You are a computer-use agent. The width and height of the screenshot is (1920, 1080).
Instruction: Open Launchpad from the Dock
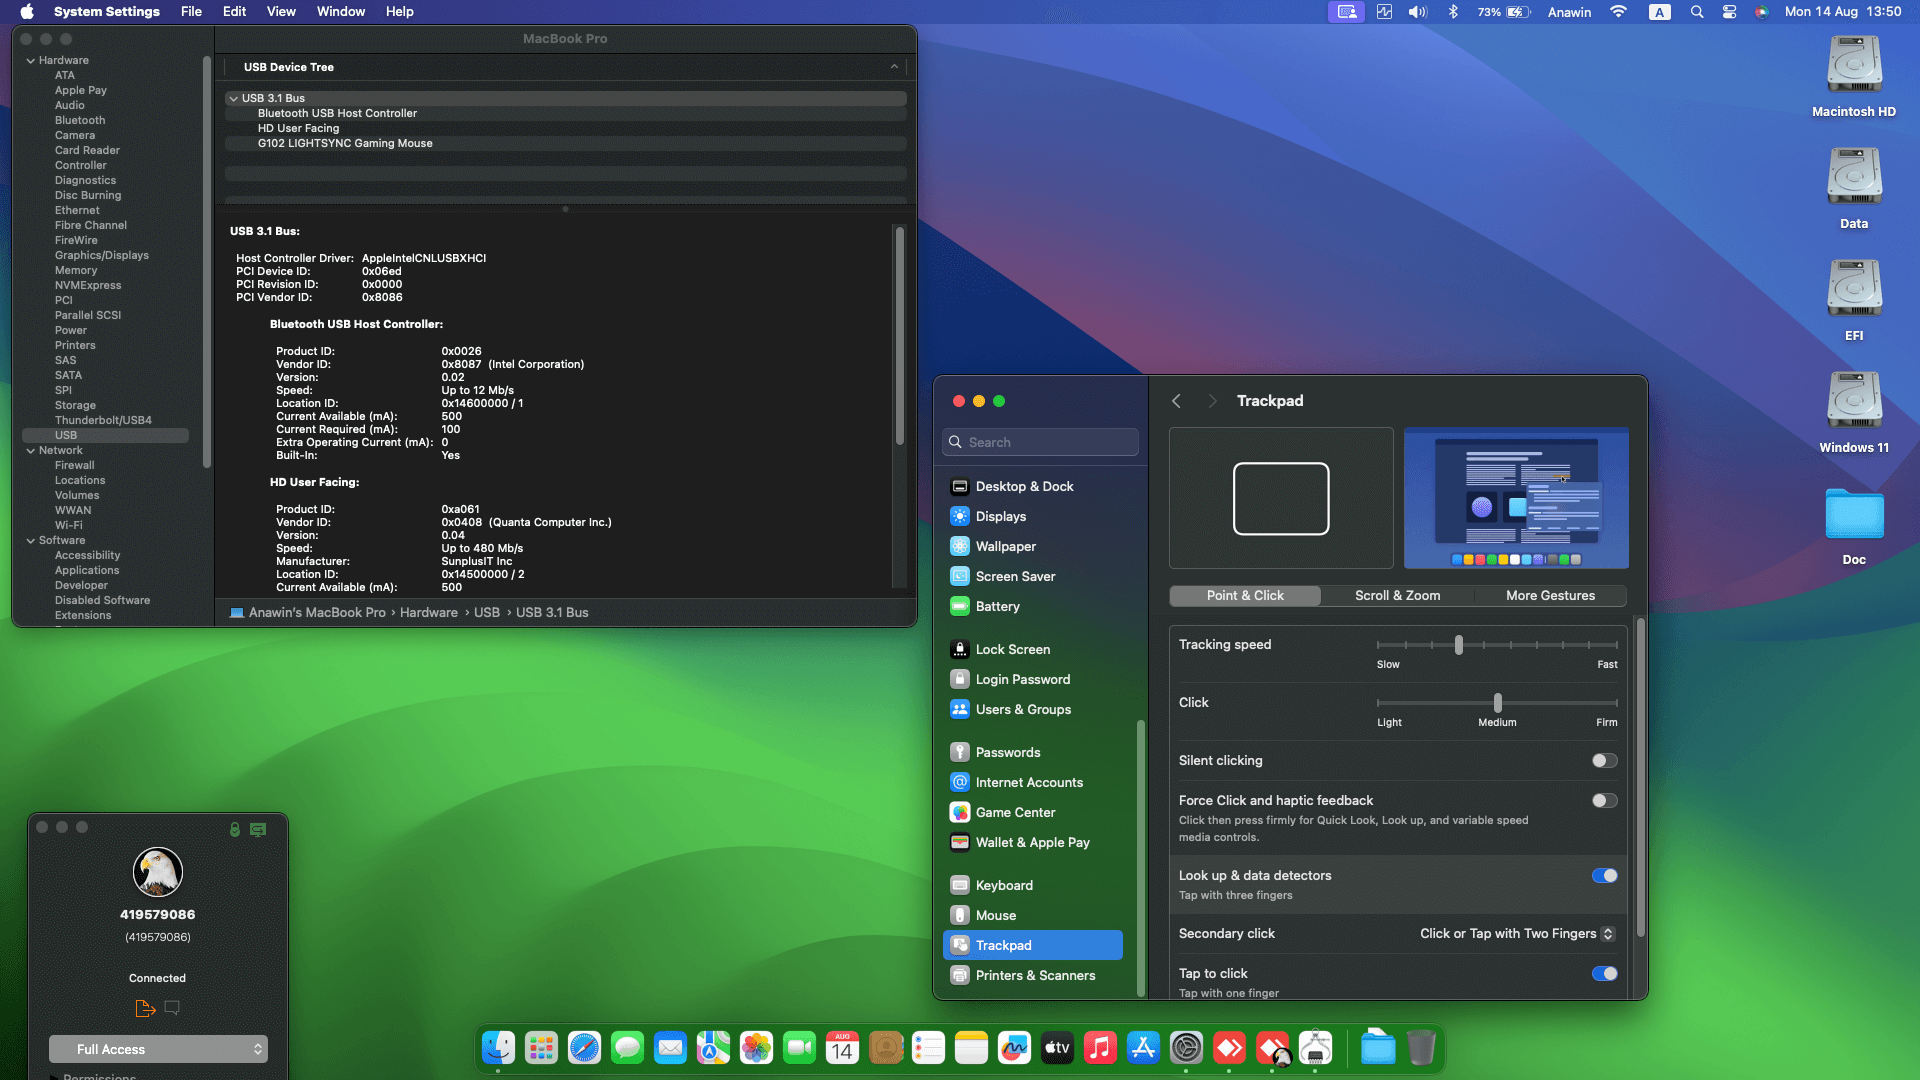click(541, 1048)
